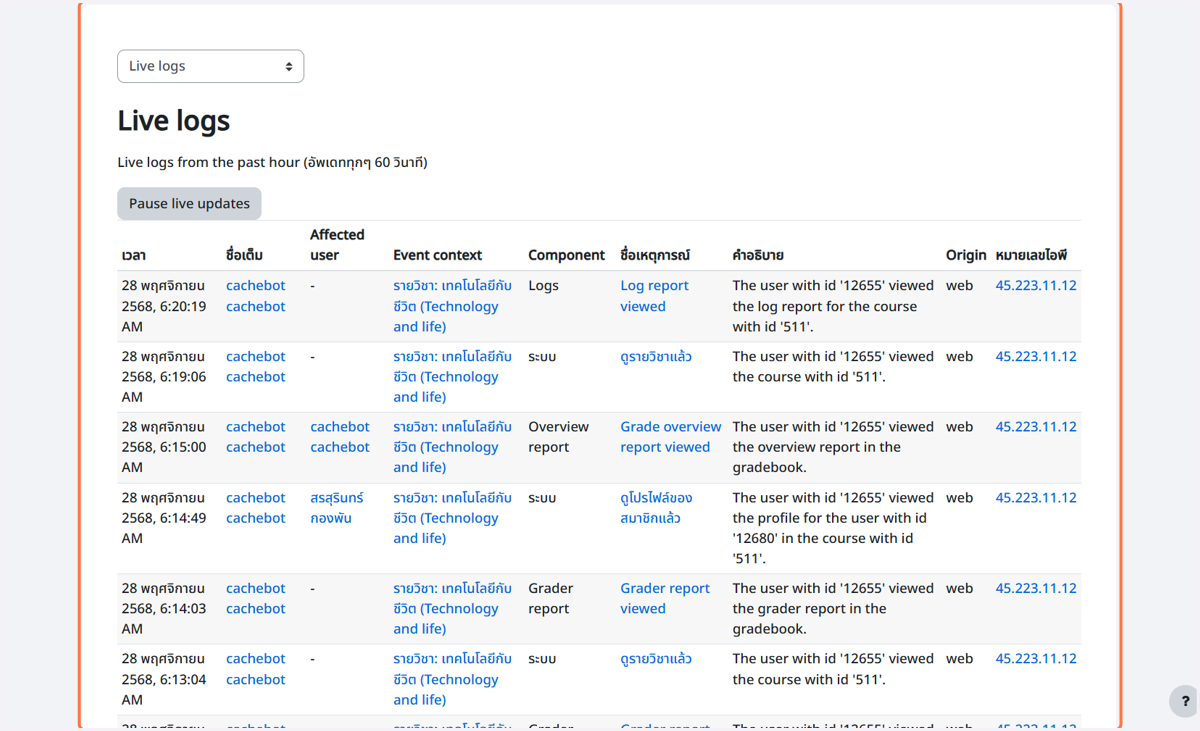Open IP address link in the 6:14:49 row

click(x=1036, y=497)
